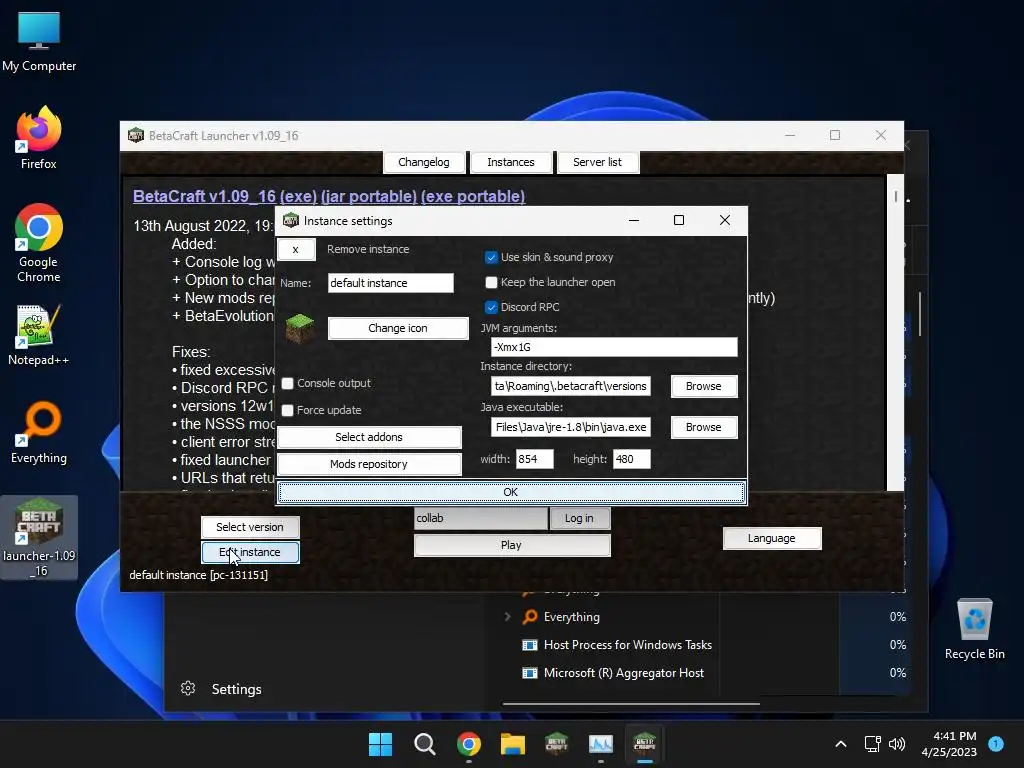Viewport: 1024px width, 768px height.
Task: Browse for Java executable
Action: 704,427
